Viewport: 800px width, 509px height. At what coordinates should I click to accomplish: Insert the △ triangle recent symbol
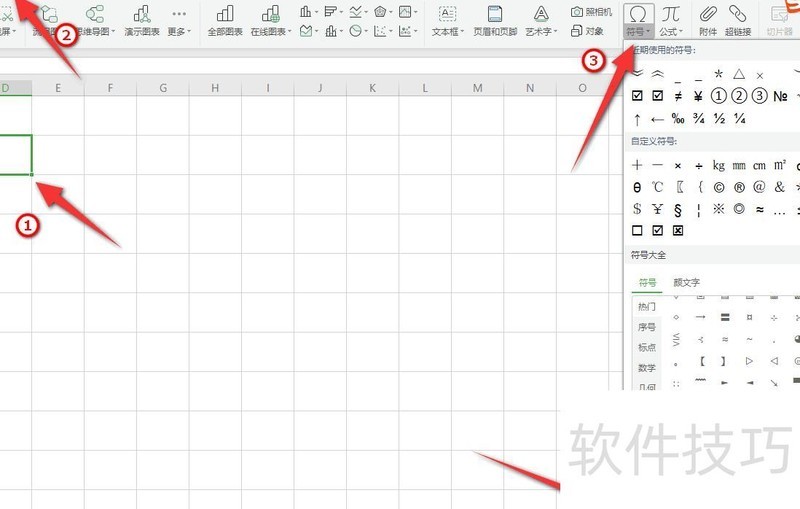click(739, 74)
